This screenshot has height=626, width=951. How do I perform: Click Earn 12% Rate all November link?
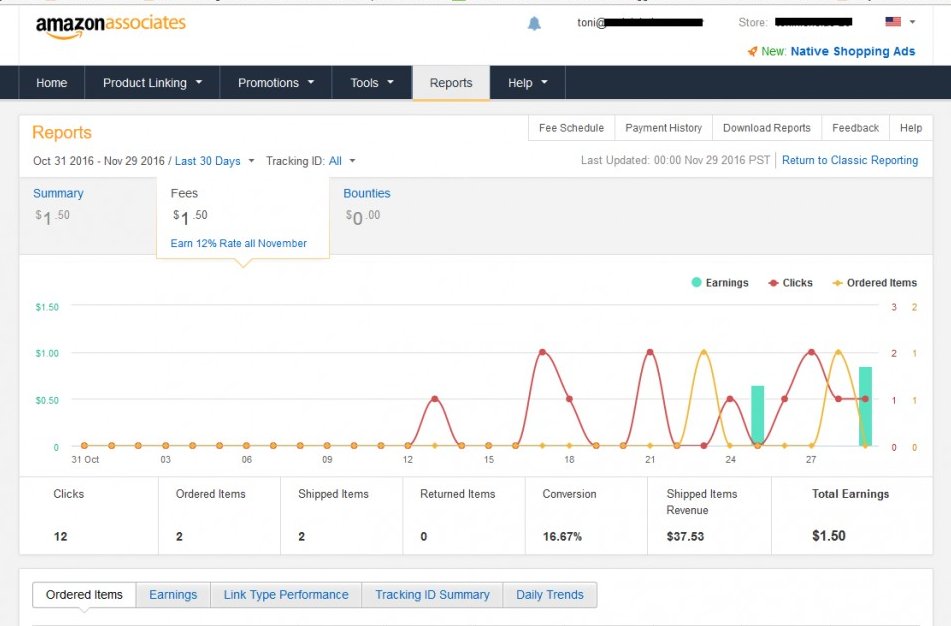238,243
